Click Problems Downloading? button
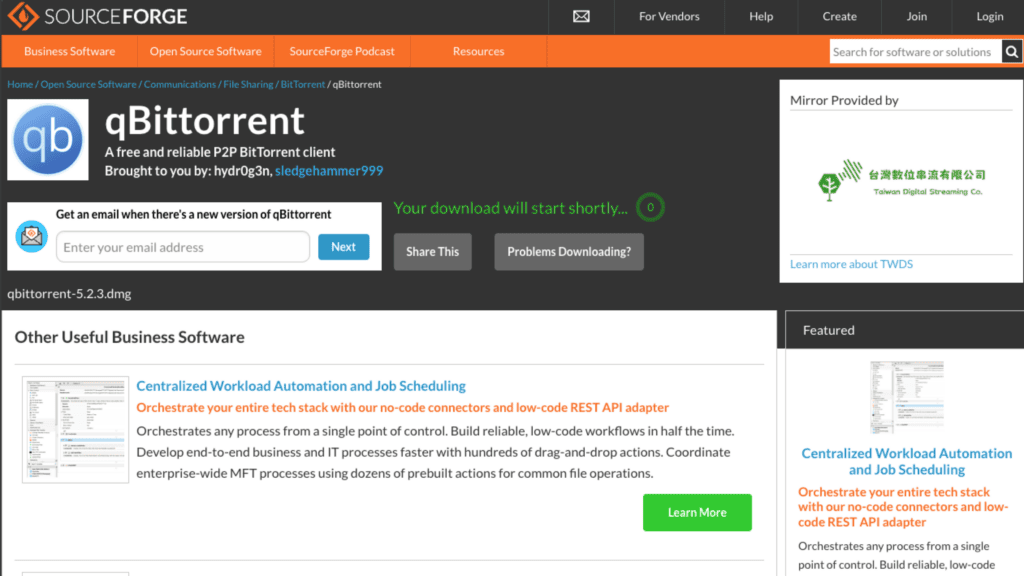 [x=569, y=251]
